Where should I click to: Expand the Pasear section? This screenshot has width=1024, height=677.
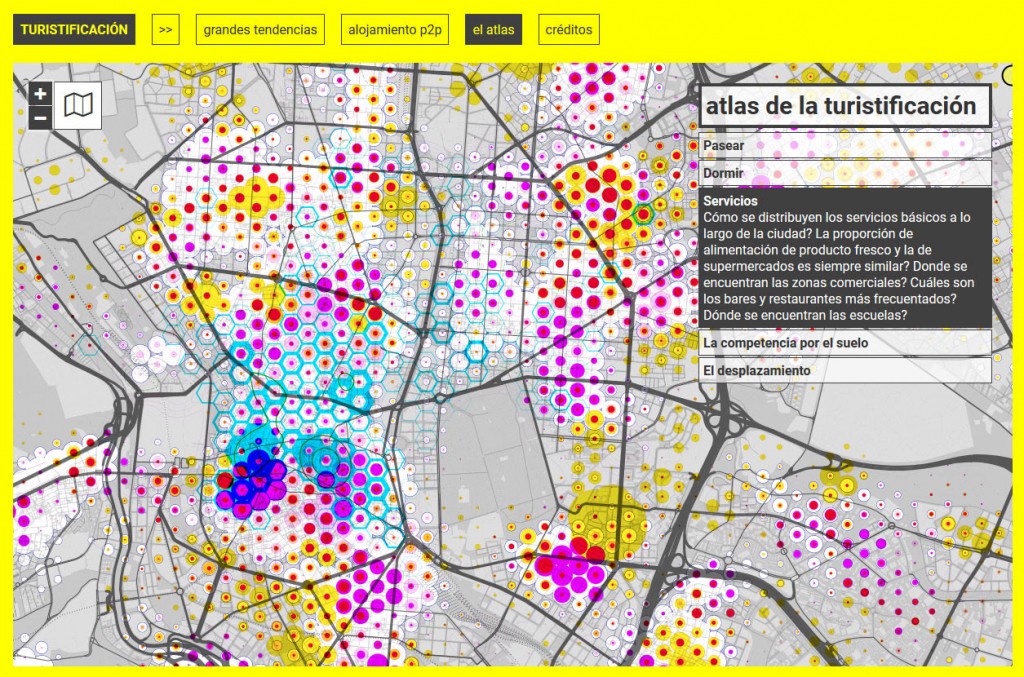click(845, 146)
